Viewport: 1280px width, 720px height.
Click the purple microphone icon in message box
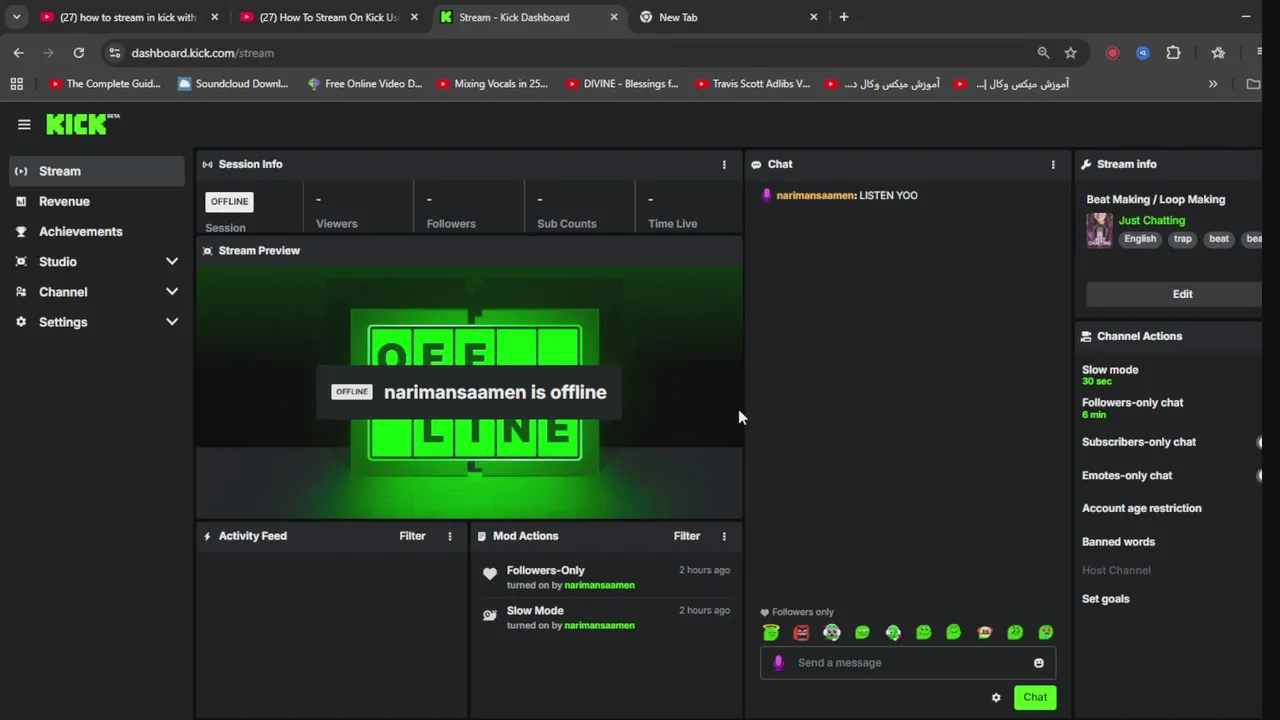tap(778, 662)
